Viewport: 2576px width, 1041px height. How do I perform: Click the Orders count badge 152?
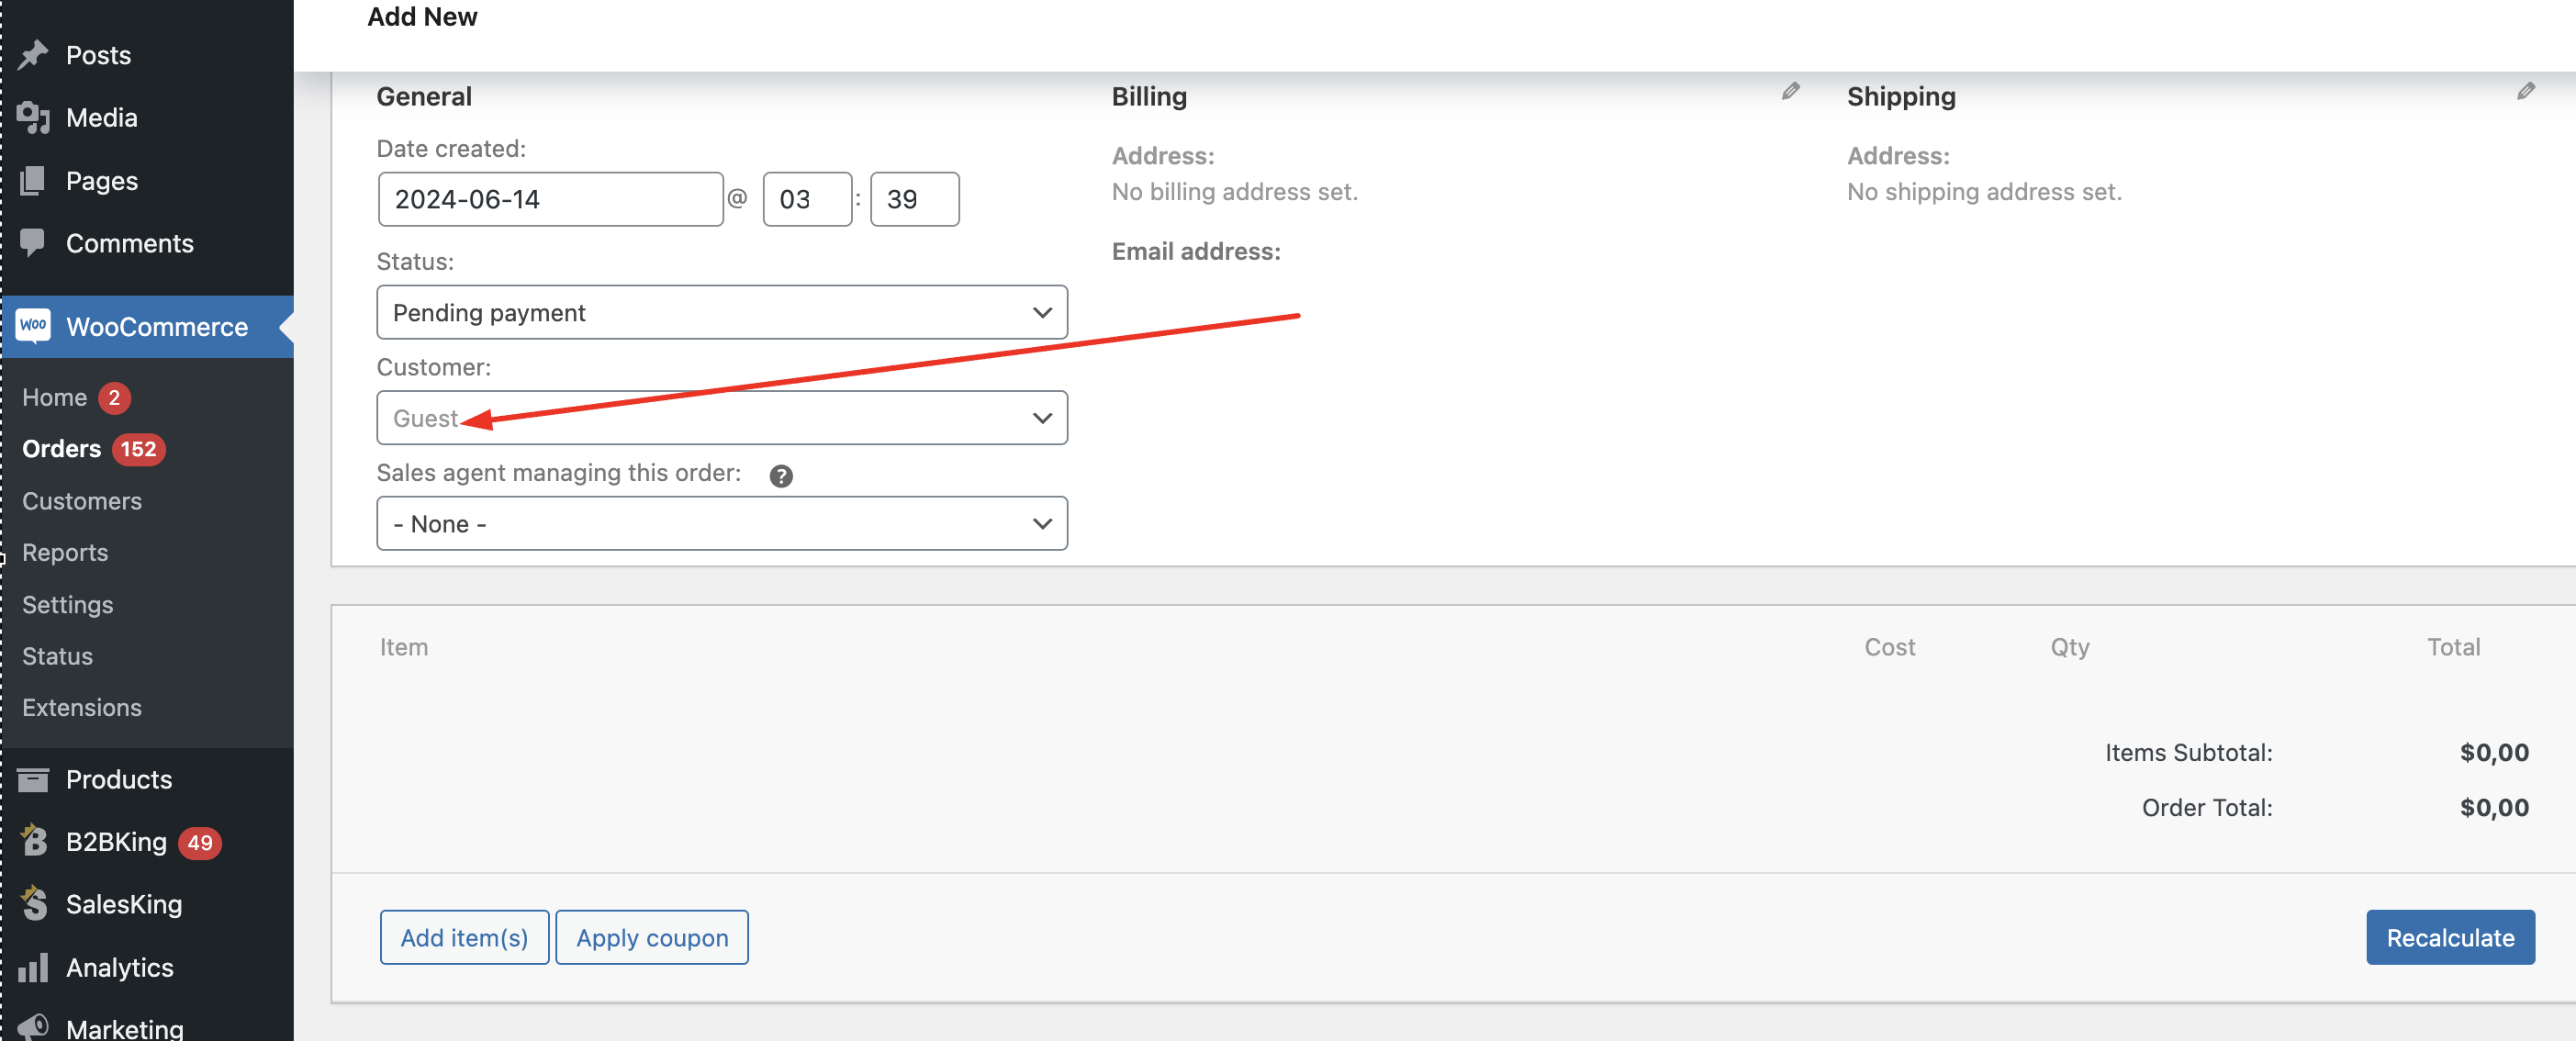tap(138, 449)
